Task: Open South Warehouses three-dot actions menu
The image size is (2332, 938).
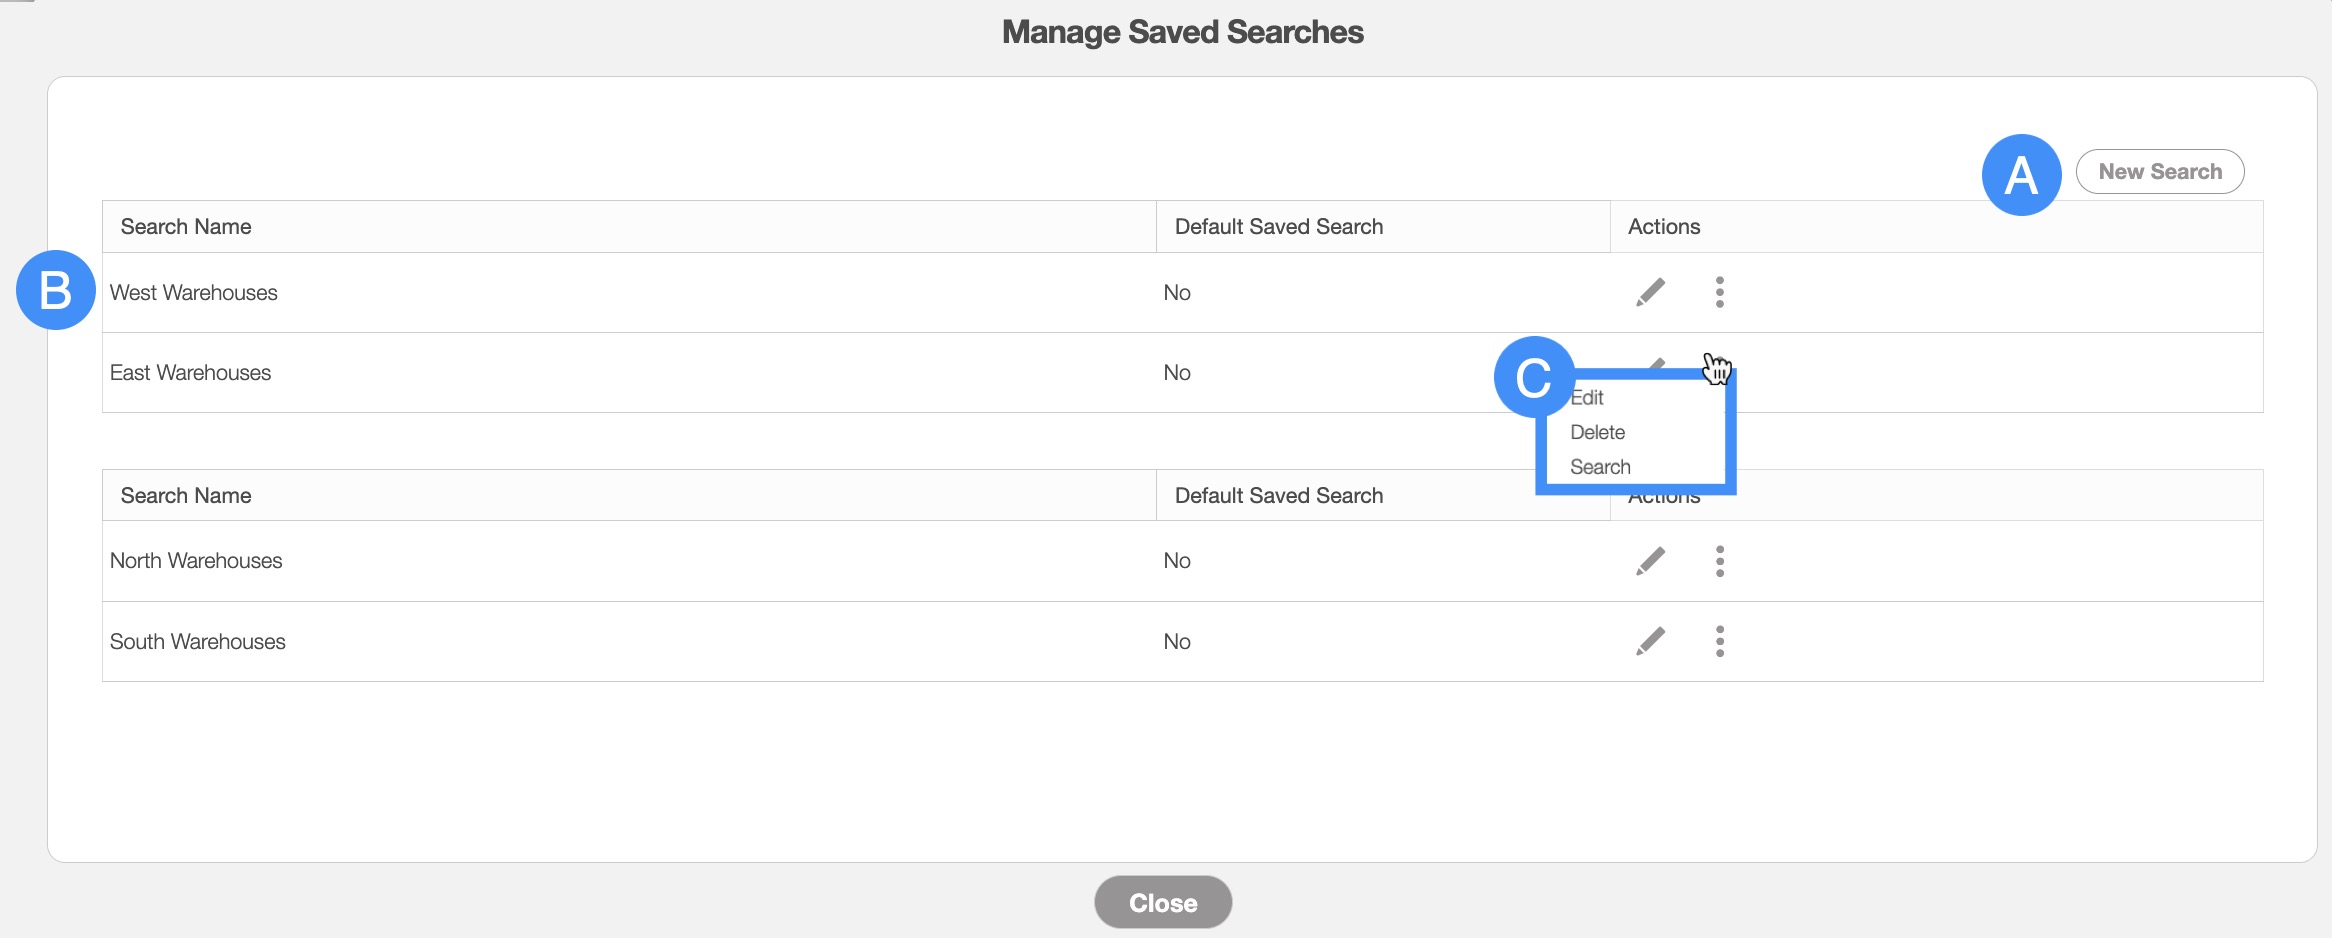Action: point(1719,641)
